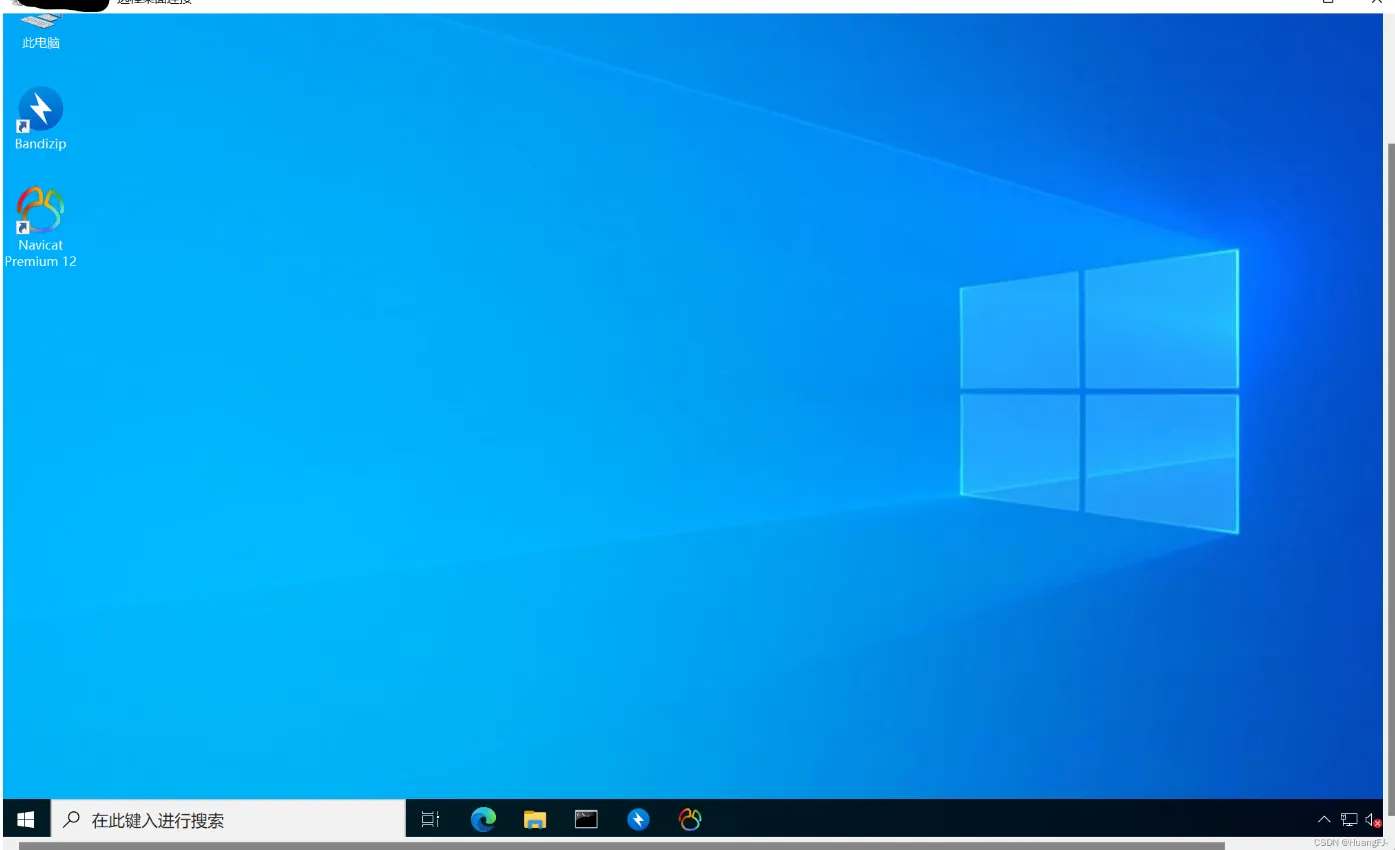Open the network status tray icon
The width and height of the screenshot is (1395, 850).
click(x=1349, y=820)
